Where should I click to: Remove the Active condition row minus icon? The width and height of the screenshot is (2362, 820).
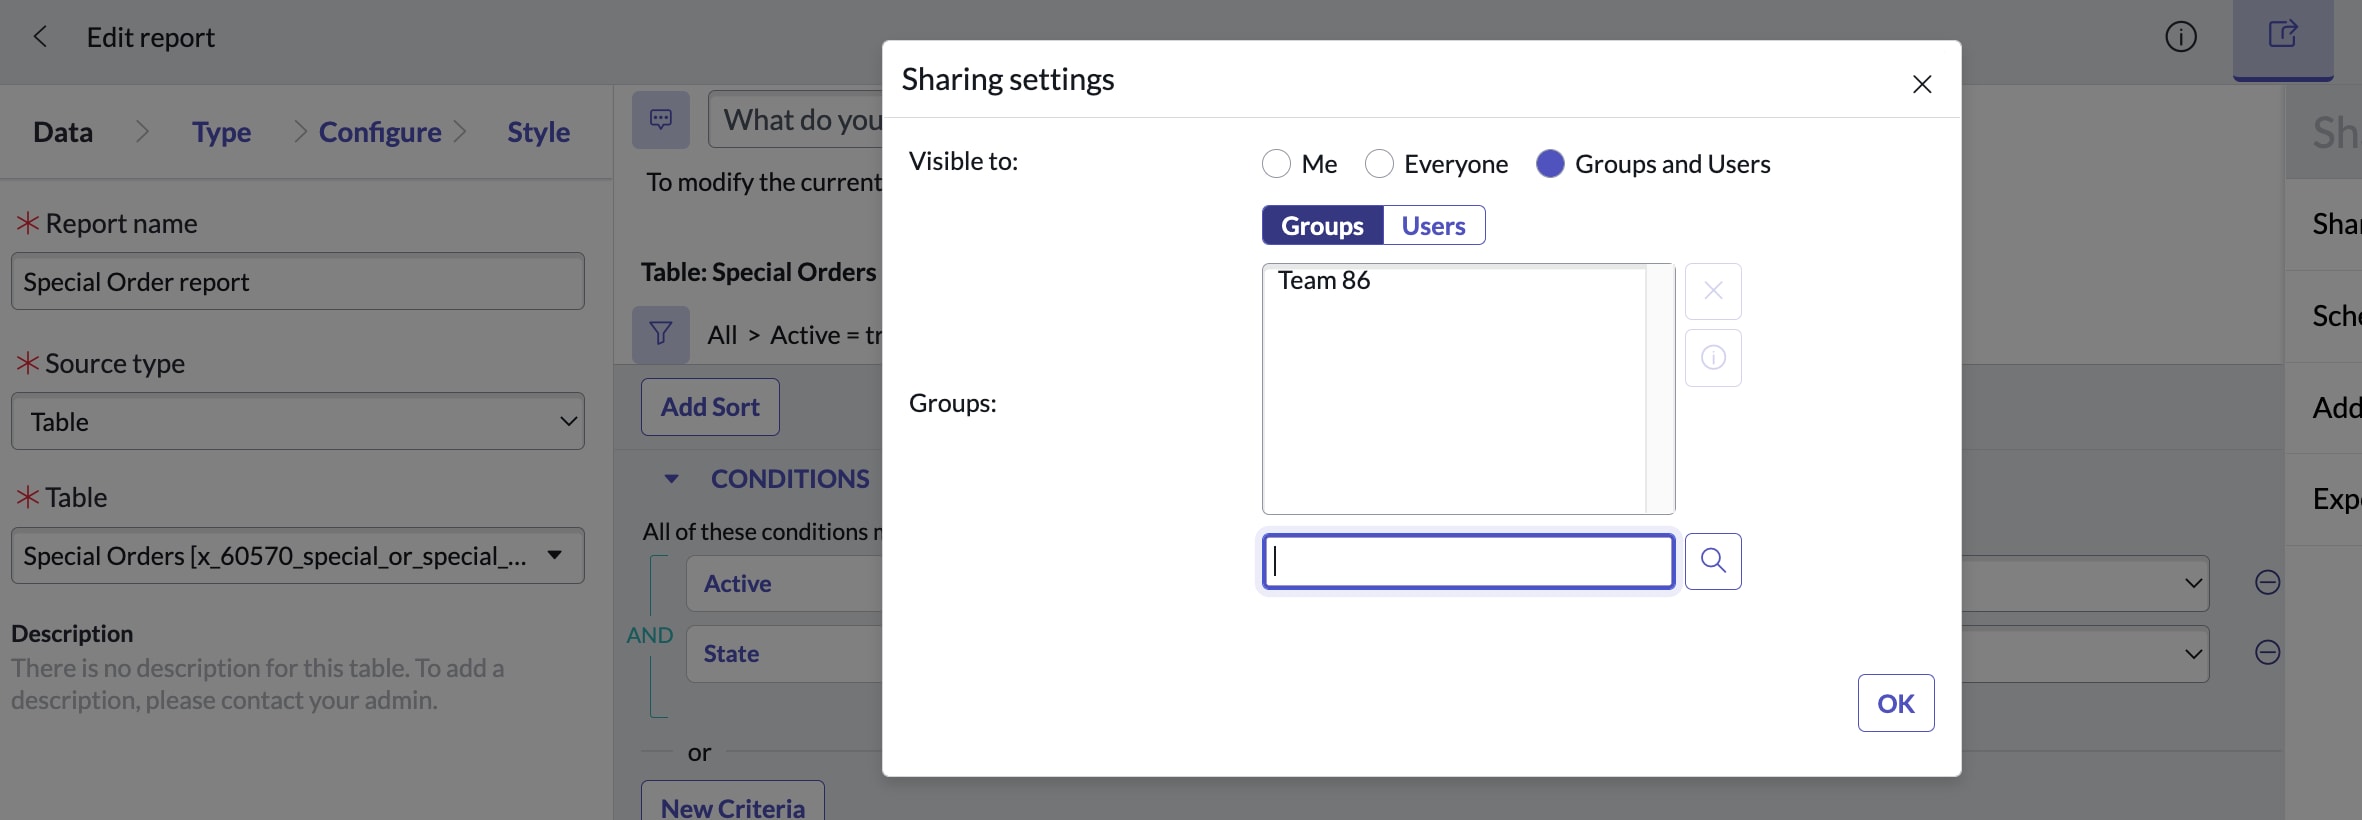pyautogui.click(x=2267, y=582)
